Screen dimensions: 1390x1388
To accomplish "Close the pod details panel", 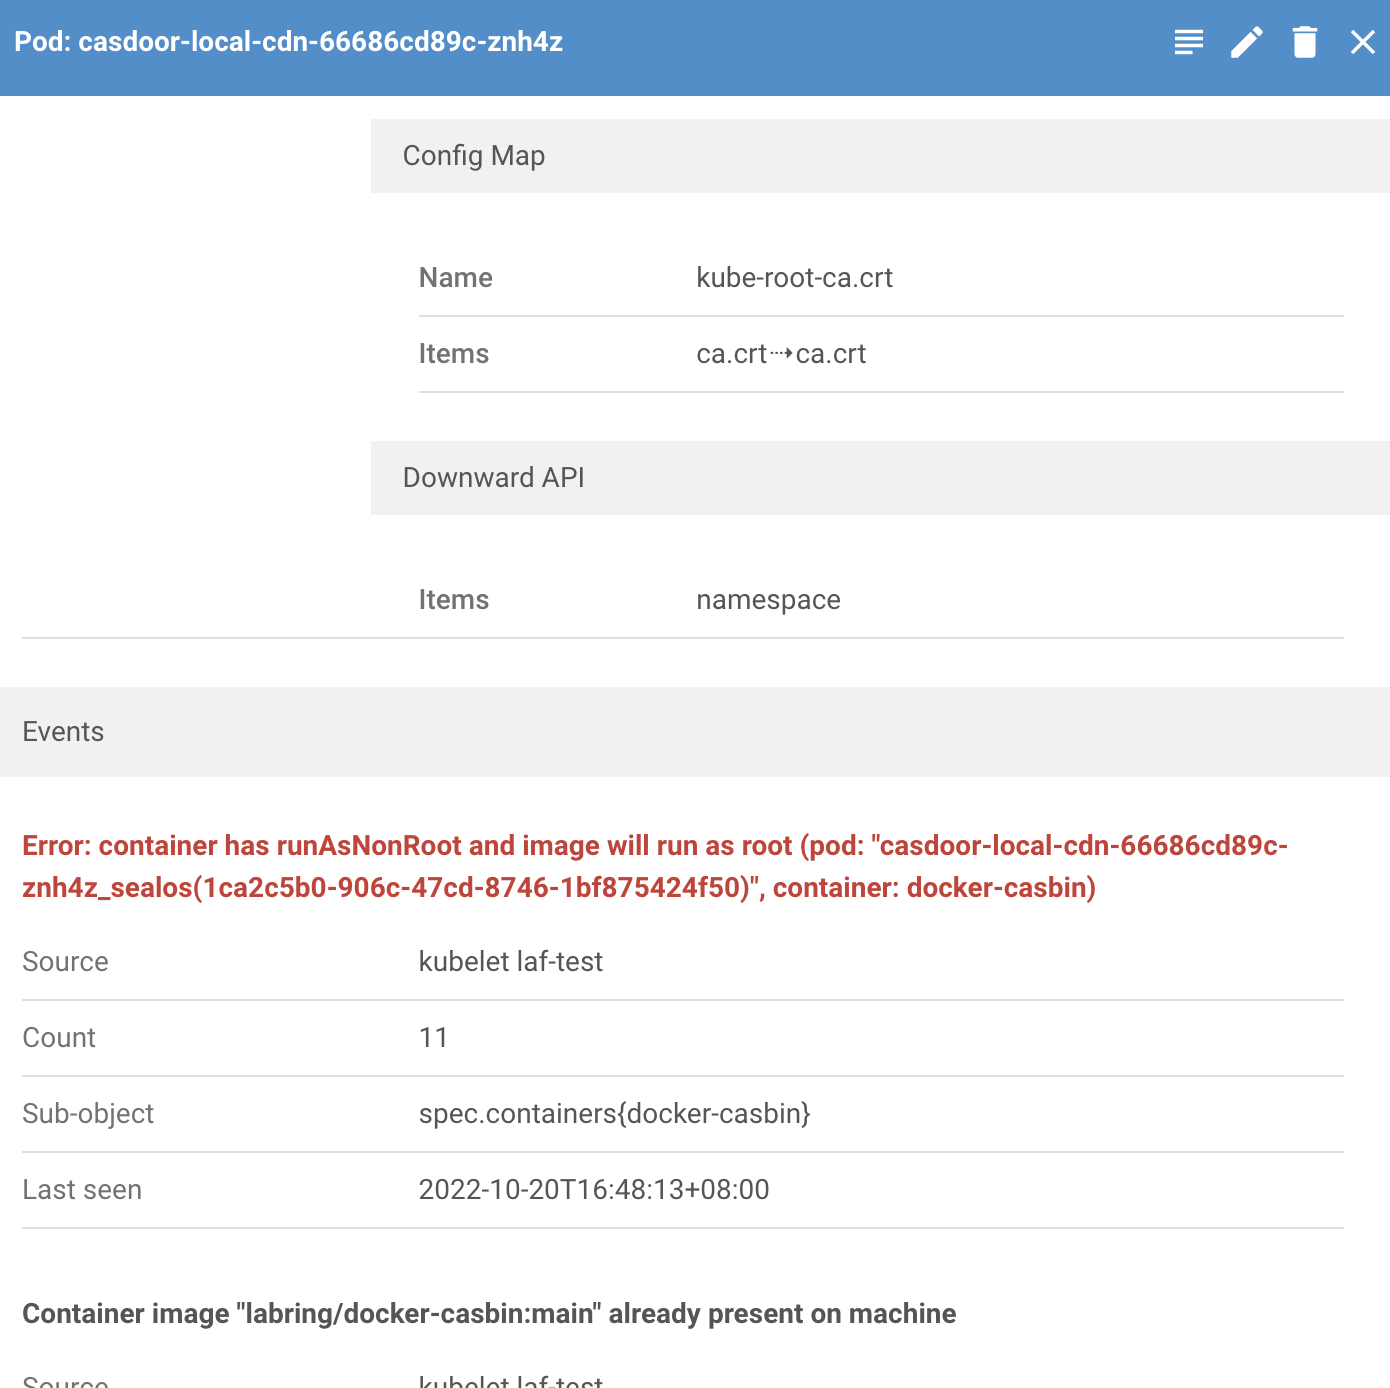I will coord(1362,42).
